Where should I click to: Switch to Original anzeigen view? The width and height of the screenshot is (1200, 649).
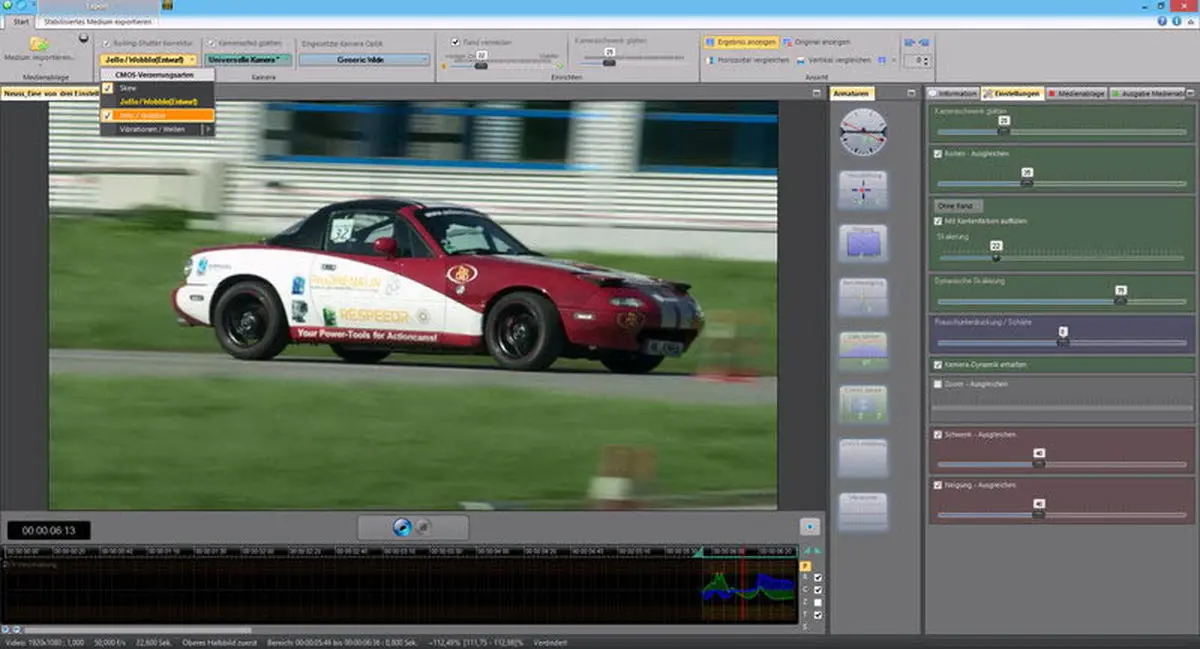[x=816, y=42]
